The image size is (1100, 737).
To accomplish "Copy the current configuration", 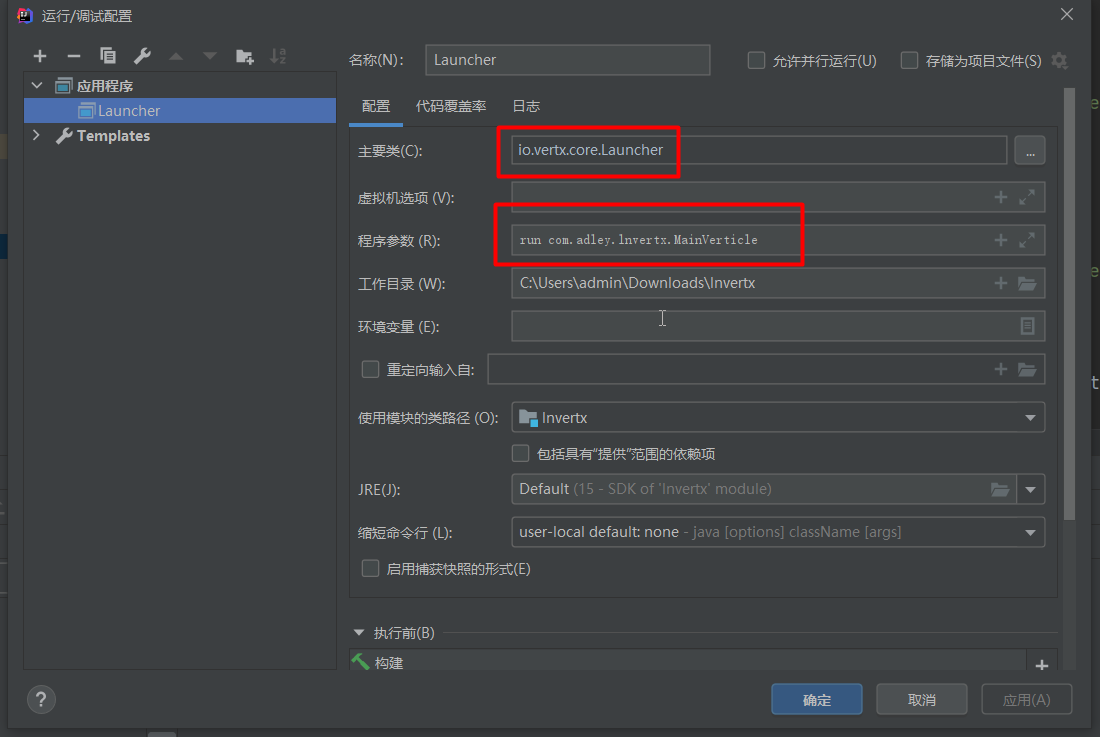I will coord(107,56).
